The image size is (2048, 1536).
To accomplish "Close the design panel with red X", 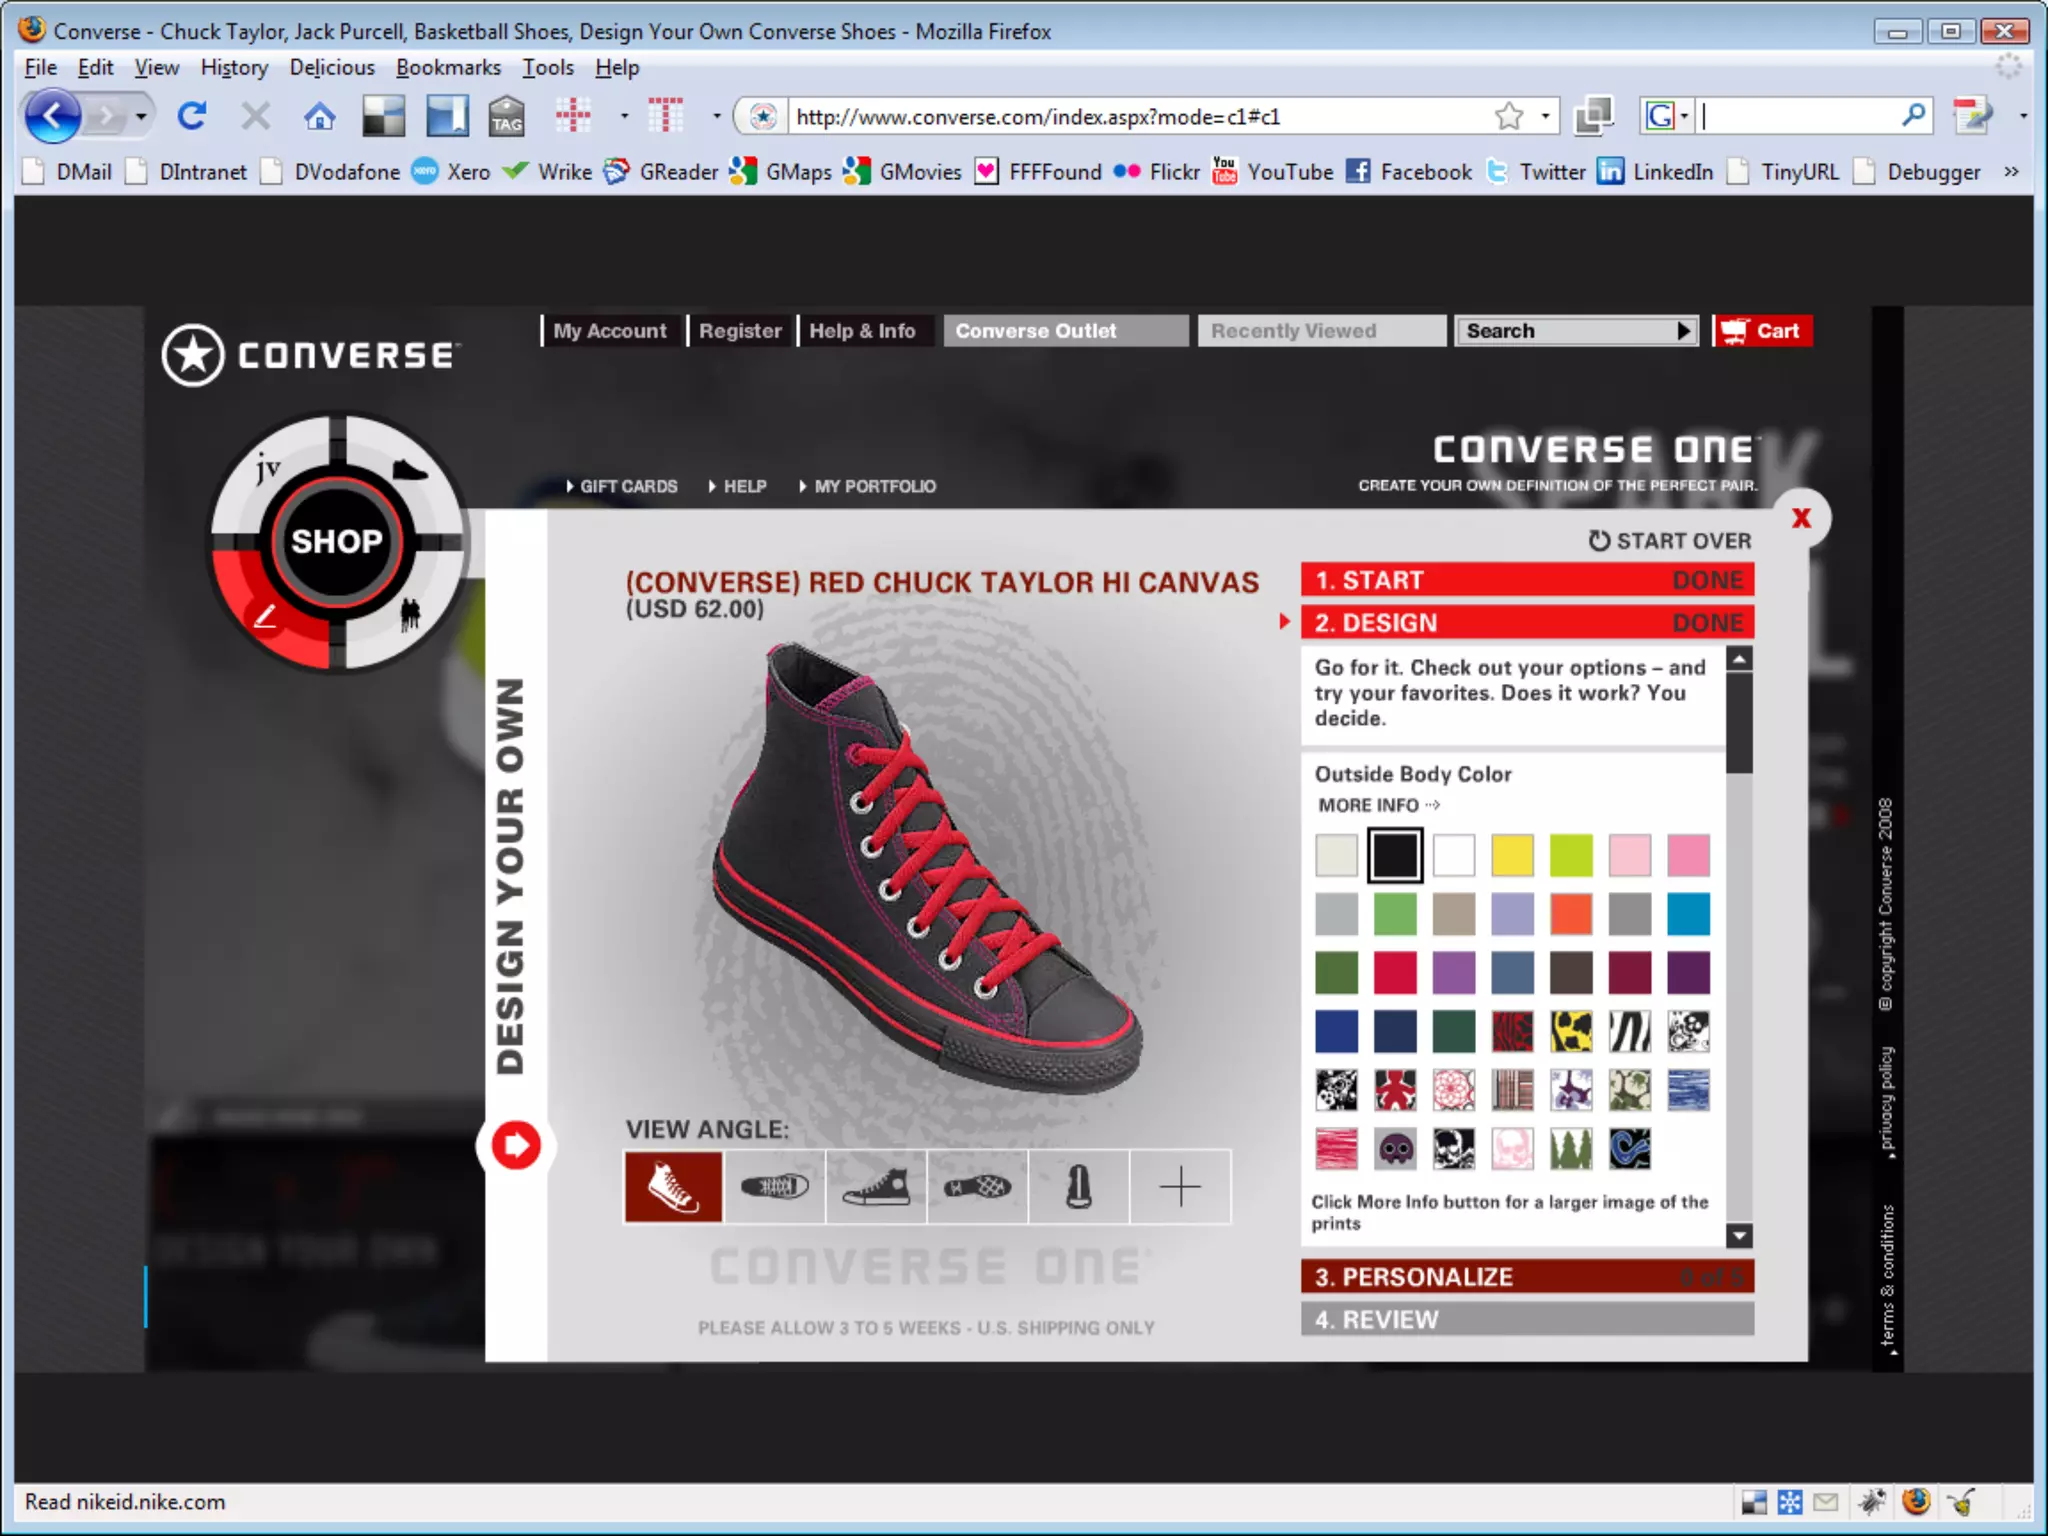I will coord(1801,518).
